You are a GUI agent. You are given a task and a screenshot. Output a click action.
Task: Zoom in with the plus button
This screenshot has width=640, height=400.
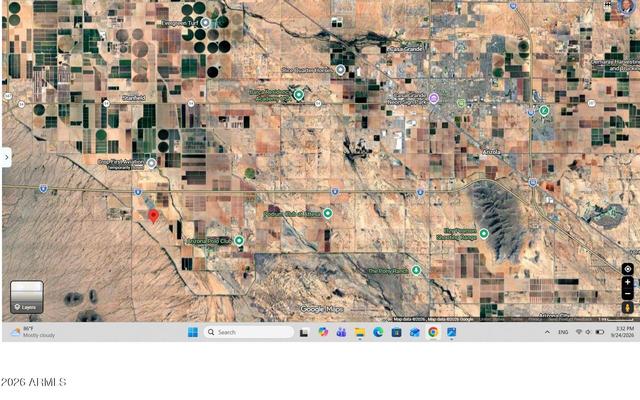628,282
